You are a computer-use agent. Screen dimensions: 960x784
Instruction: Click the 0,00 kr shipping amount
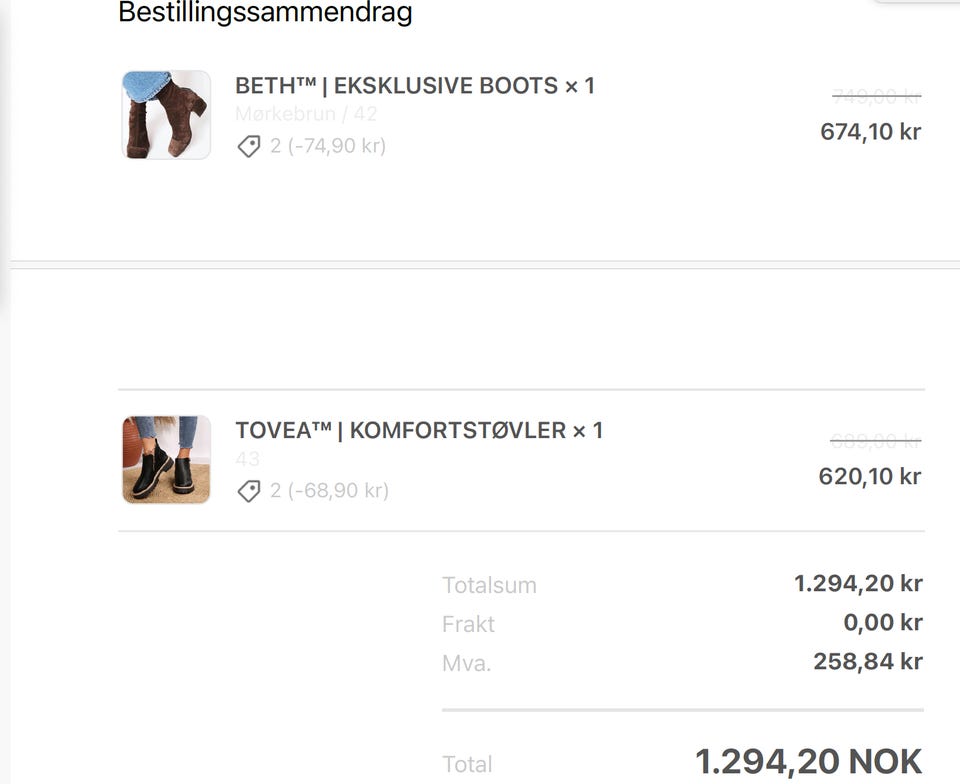tap(882, 622)
